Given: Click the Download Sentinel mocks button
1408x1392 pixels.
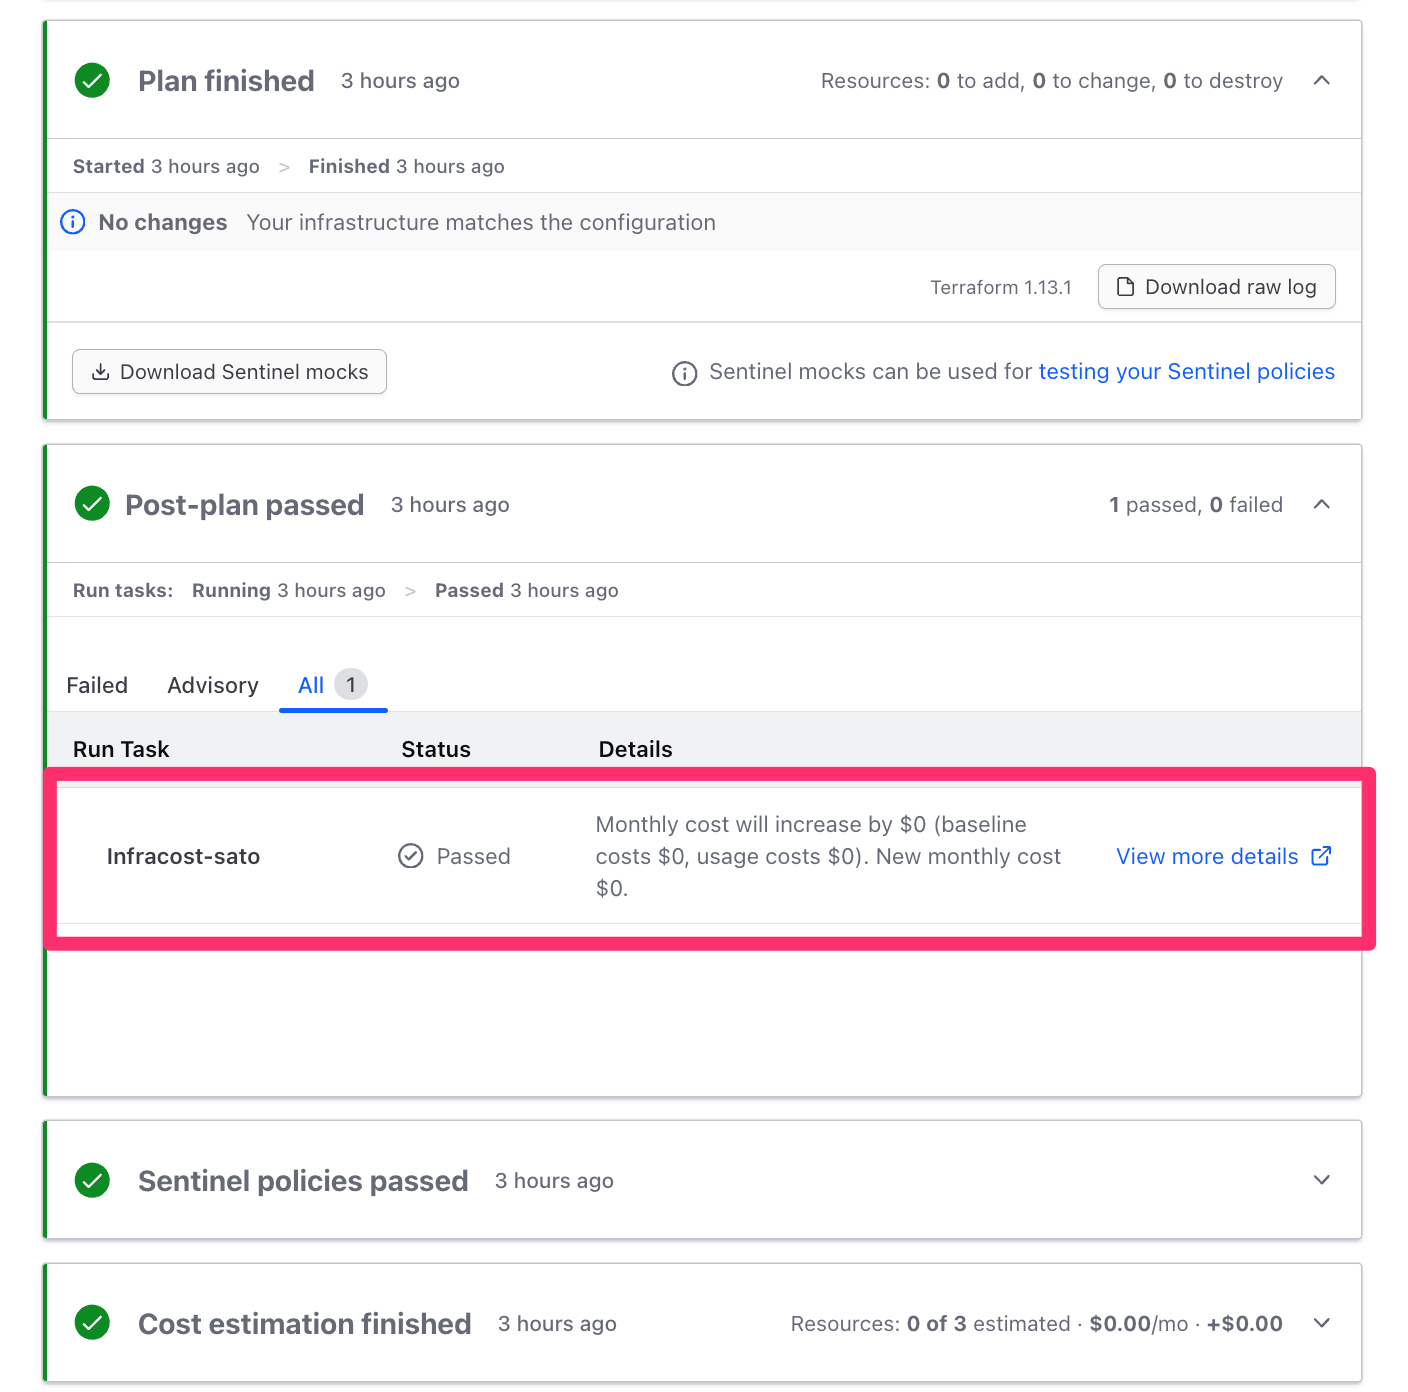Looking at the screenshot, I should [229, 372].
